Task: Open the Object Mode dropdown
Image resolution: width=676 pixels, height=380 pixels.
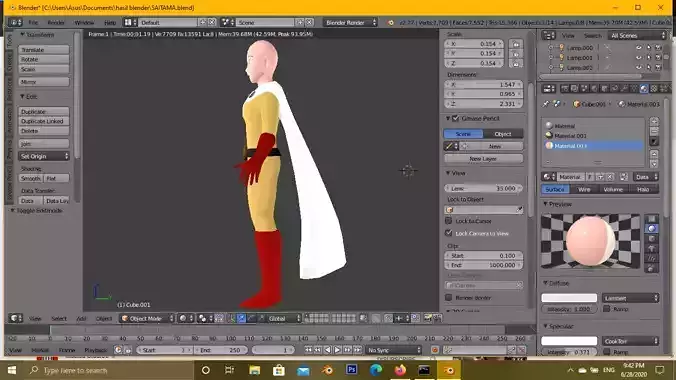Action: [147, 318]
